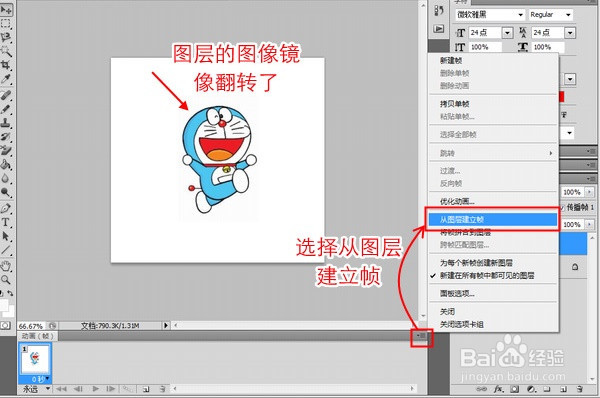Click the foreground color swatch
The image size is (600, 398).
pyautogui.click(x=3, y=305)
